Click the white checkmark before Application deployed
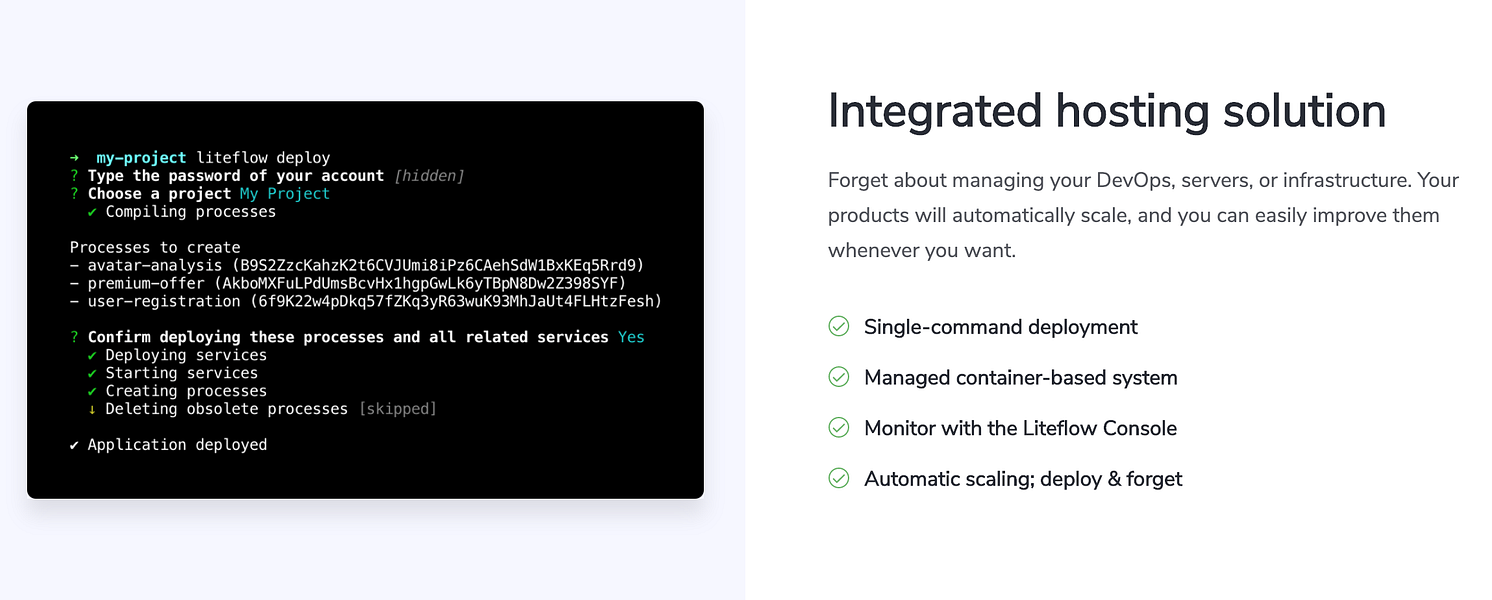Screen dimensions: 1492x600 point(74,445)
